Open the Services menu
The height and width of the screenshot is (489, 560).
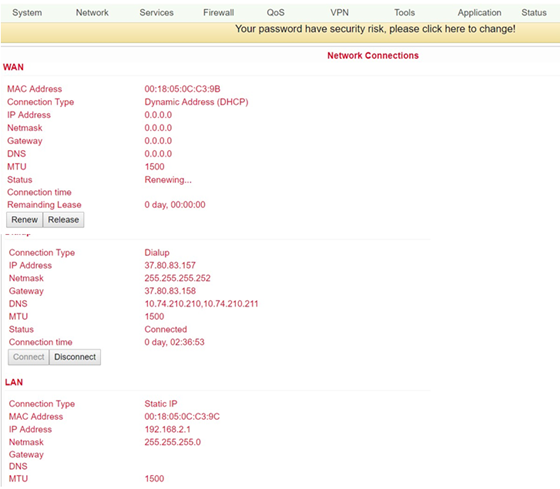[x=156, y=13]
